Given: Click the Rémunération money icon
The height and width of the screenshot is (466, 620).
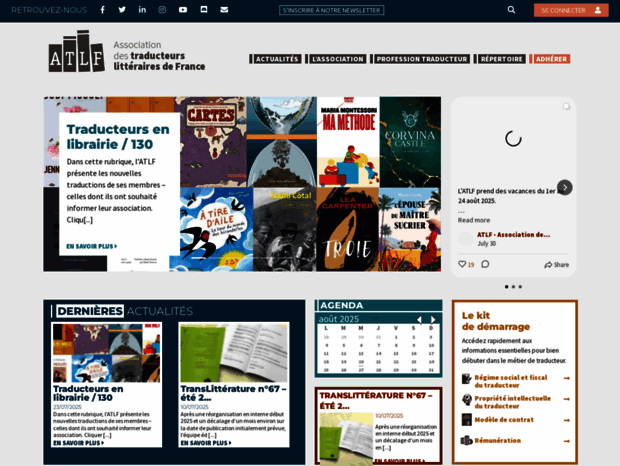Looking at the screenshot, I should click(467, 440).
